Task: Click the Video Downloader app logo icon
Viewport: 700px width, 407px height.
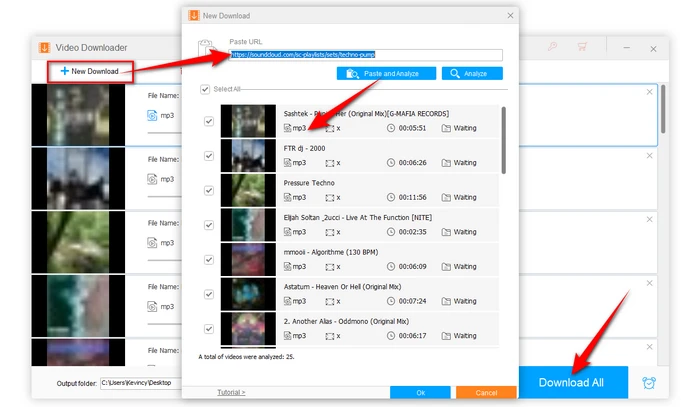Action: click(44, 48)
